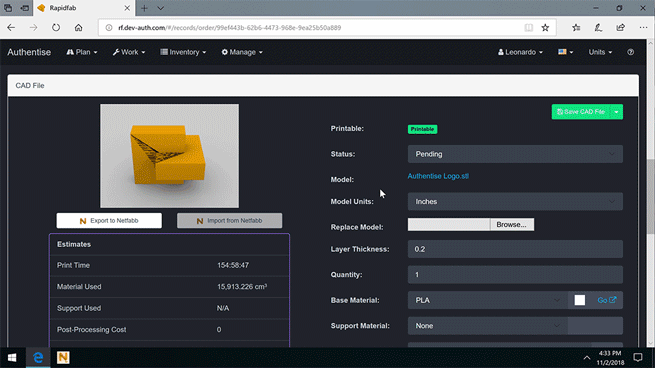
Task: Click the Support Used N/A value
Action: pyautogui.click(x=223, y=308)
